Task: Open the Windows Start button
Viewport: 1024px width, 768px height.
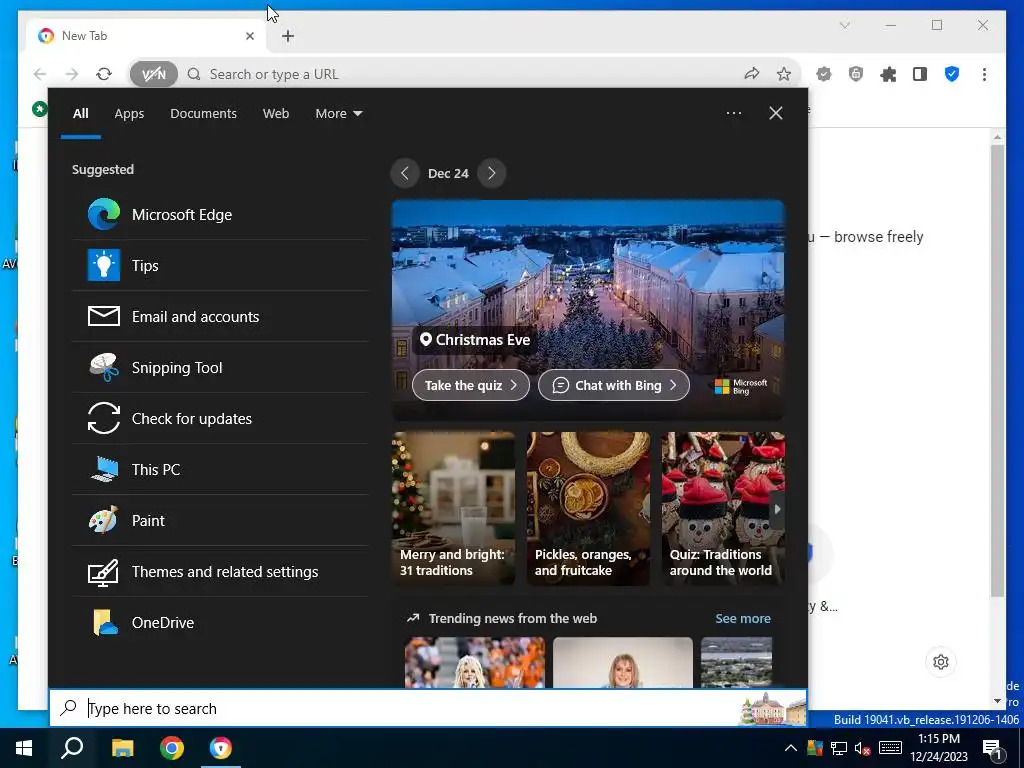Action: pos(24,748)
